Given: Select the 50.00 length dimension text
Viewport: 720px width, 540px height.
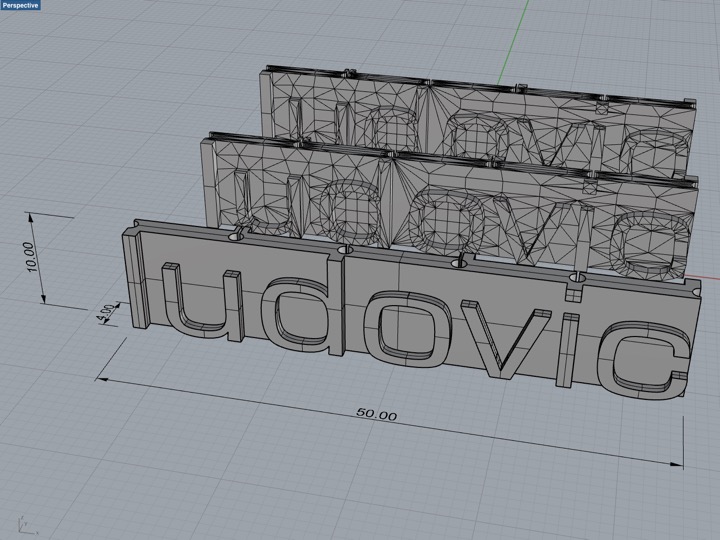Looking at the screenshot, I should point(376,414).
